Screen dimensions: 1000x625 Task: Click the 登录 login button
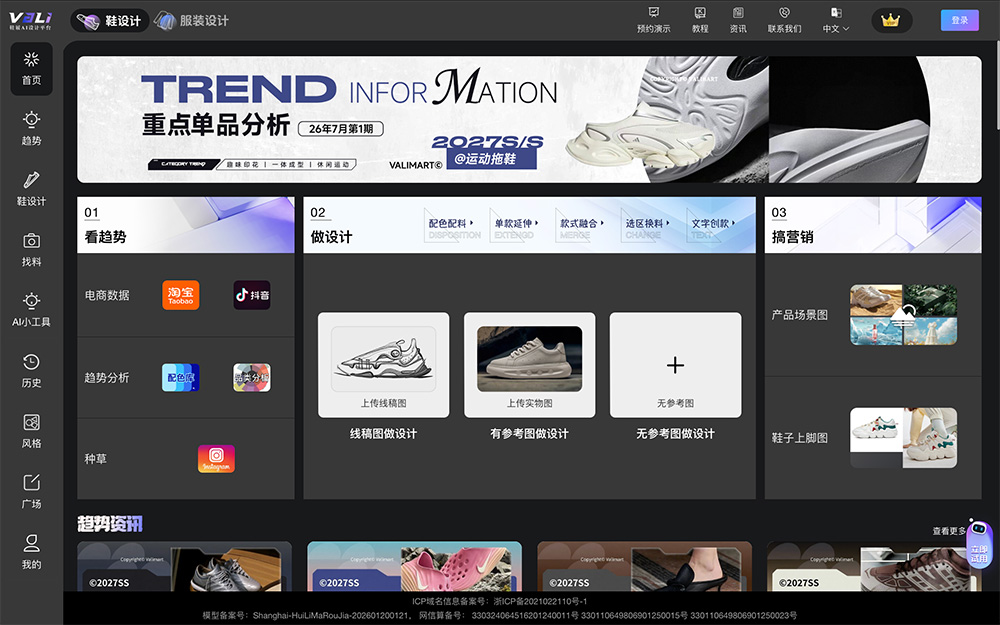coord(960,20)
